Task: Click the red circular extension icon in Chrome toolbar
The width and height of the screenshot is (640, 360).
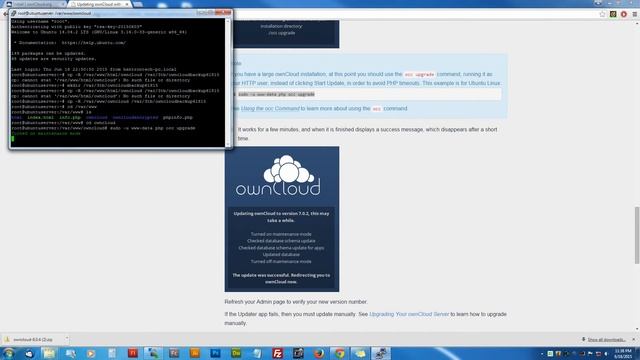Action: (x=624, y=14)
